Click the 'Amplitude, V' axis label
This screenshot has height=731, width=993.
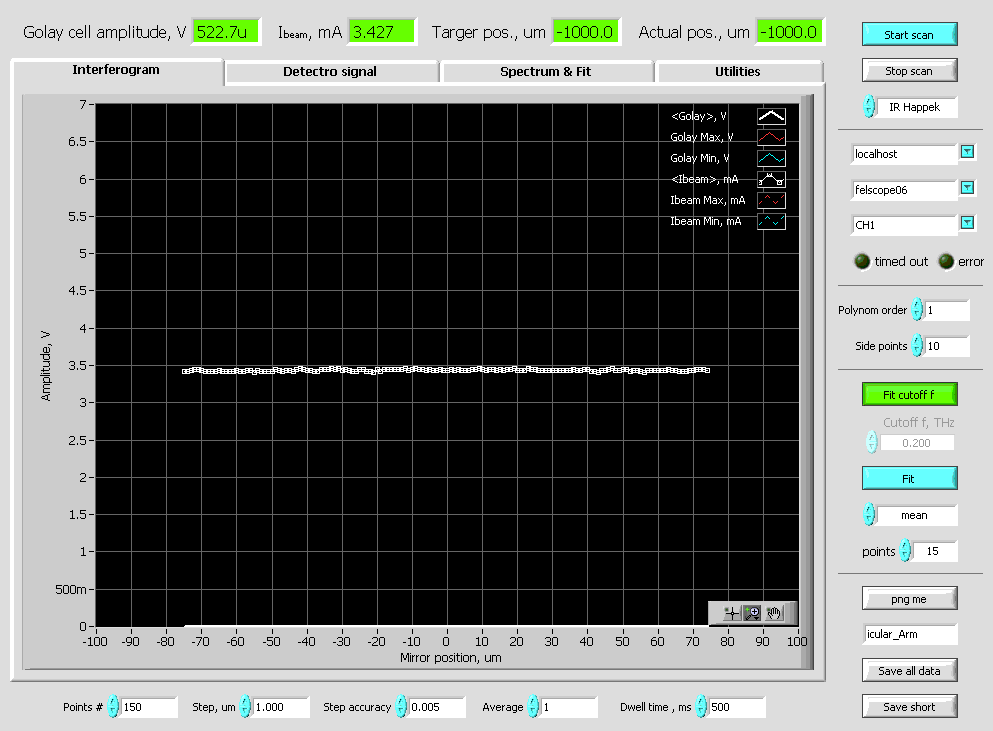click(x=46, y=366)
